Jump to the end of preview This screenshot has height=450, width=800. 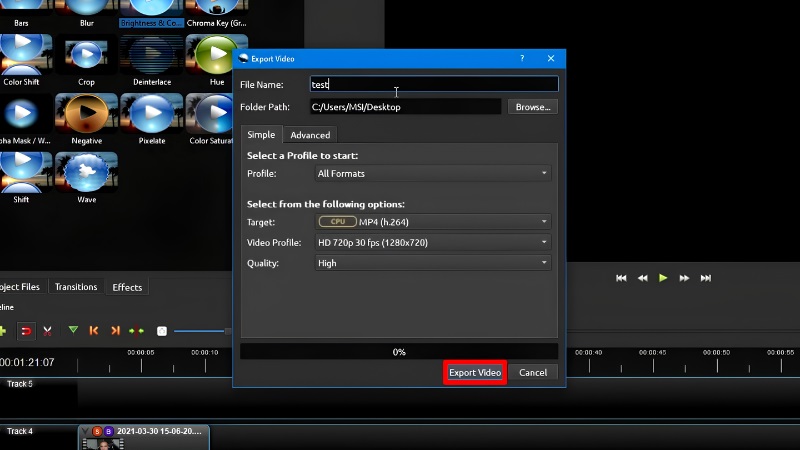coord(706,278)
